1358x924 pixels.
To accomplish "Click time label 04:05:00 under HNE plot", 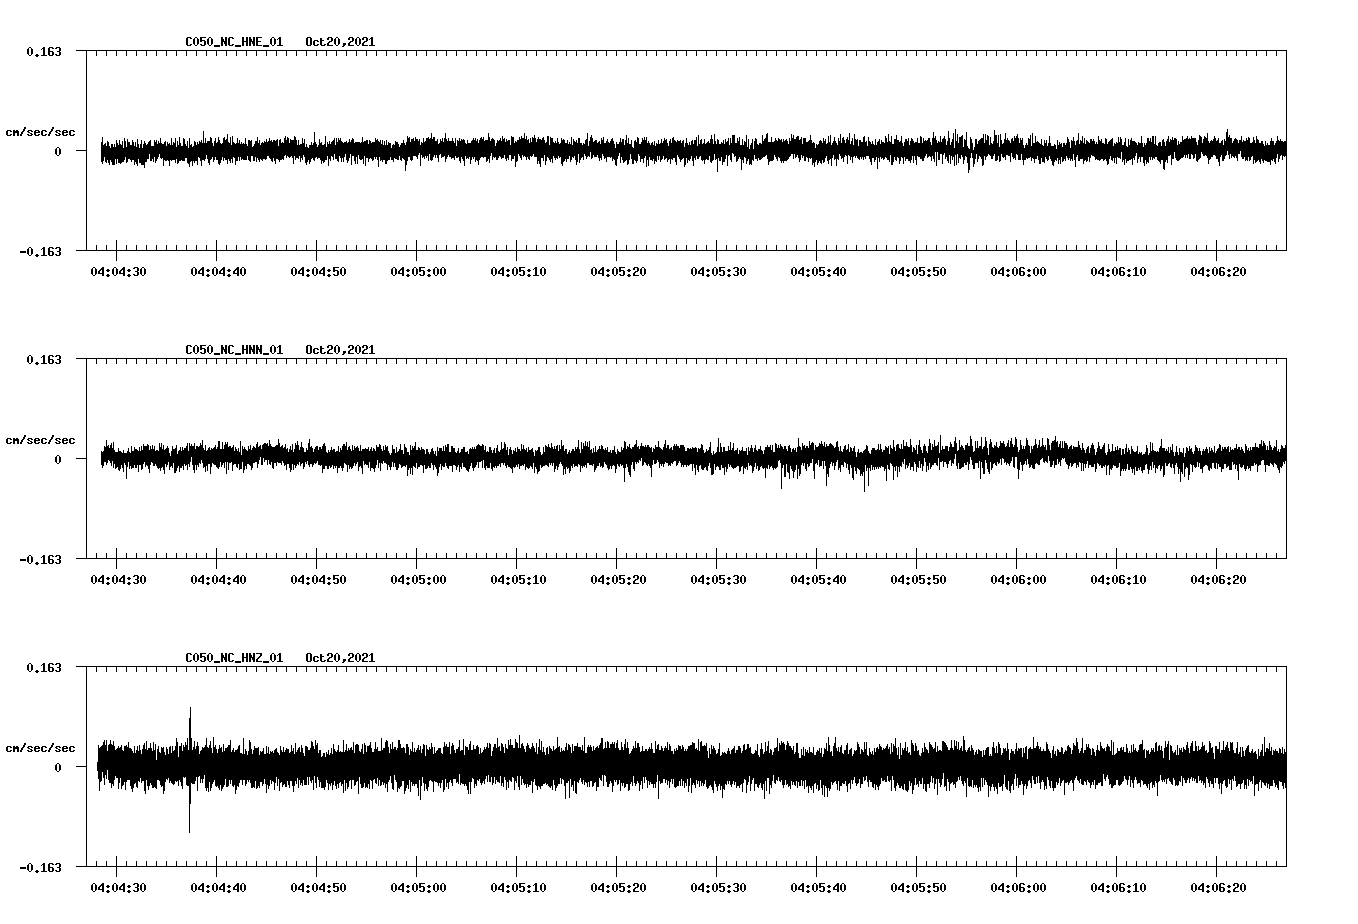I will click(x=418, y=272).
